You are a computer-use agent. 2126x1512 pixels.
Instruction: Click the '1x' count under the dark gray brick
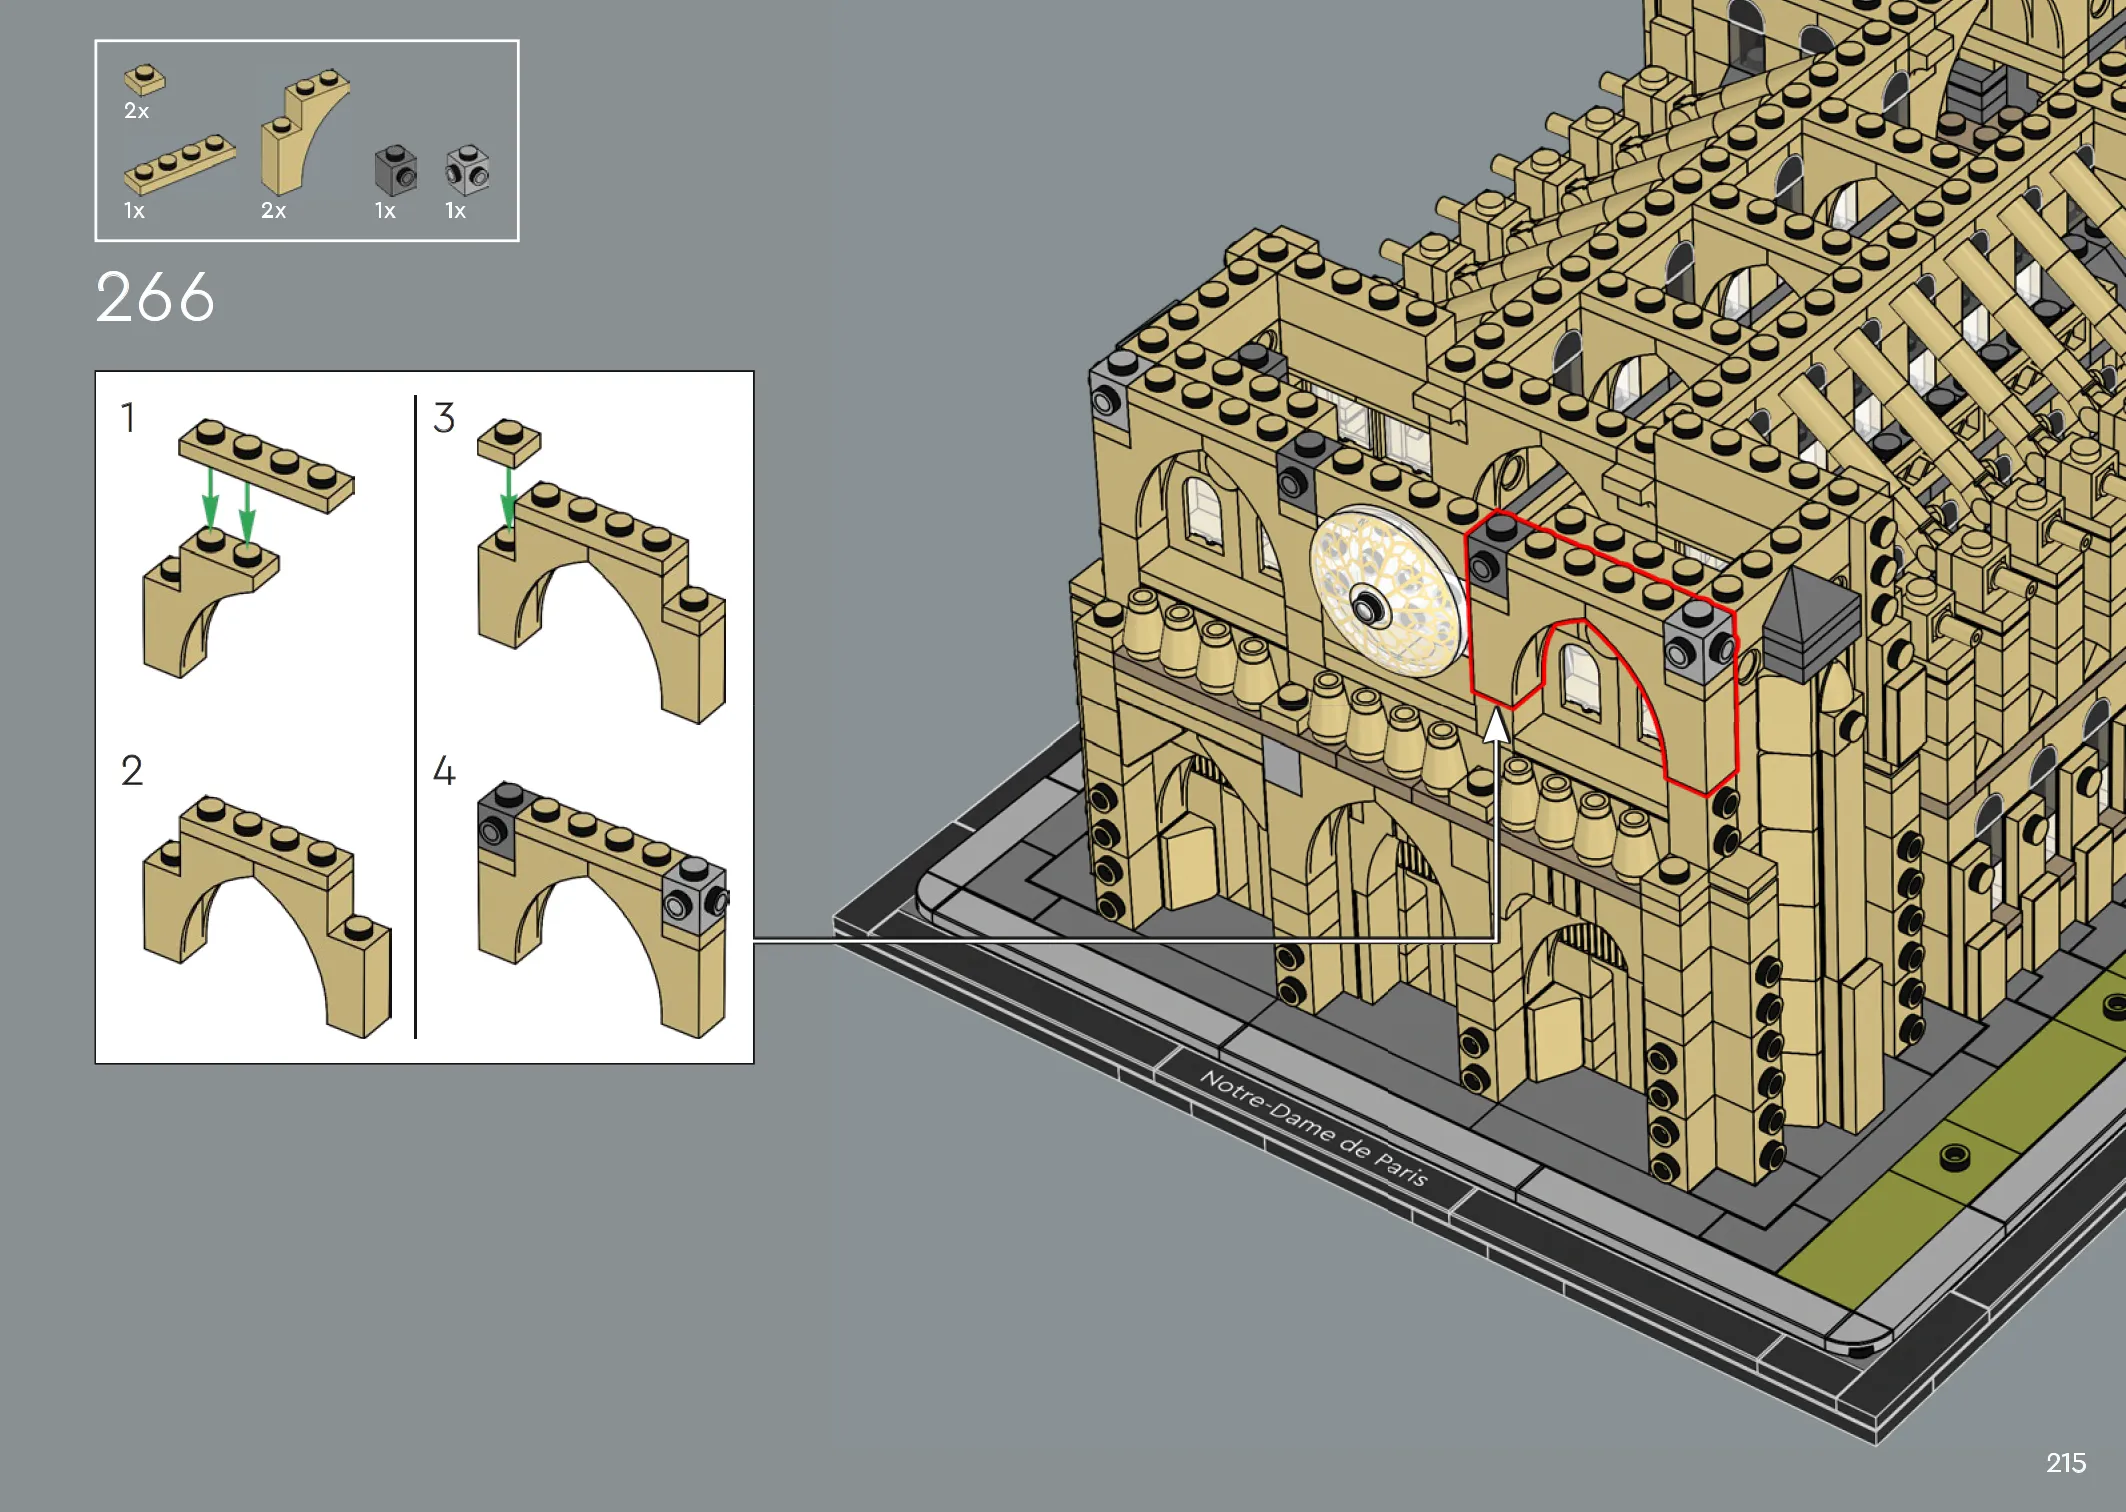pos(385,211)
